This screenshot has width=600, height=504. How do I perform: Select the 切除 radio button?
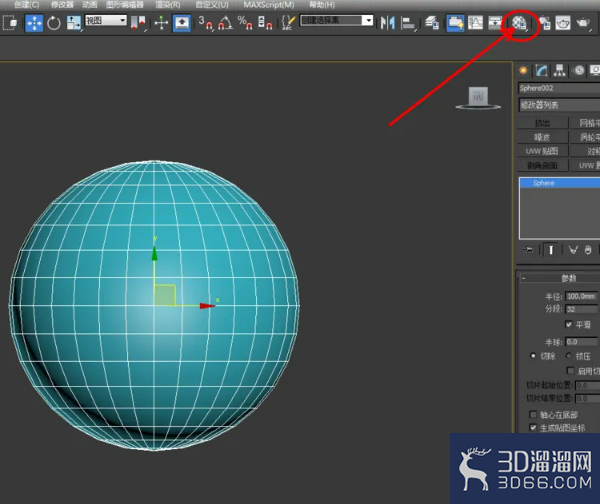(533, 356)
